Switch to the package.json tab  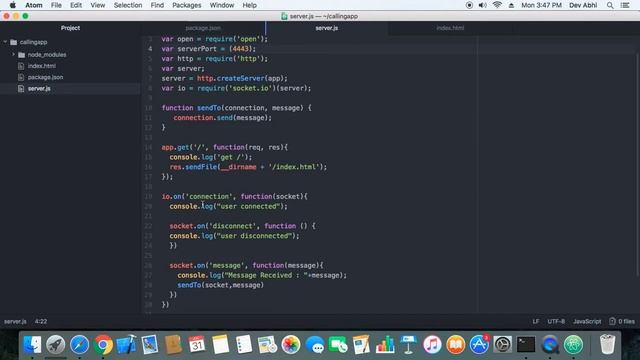point(203,28)
